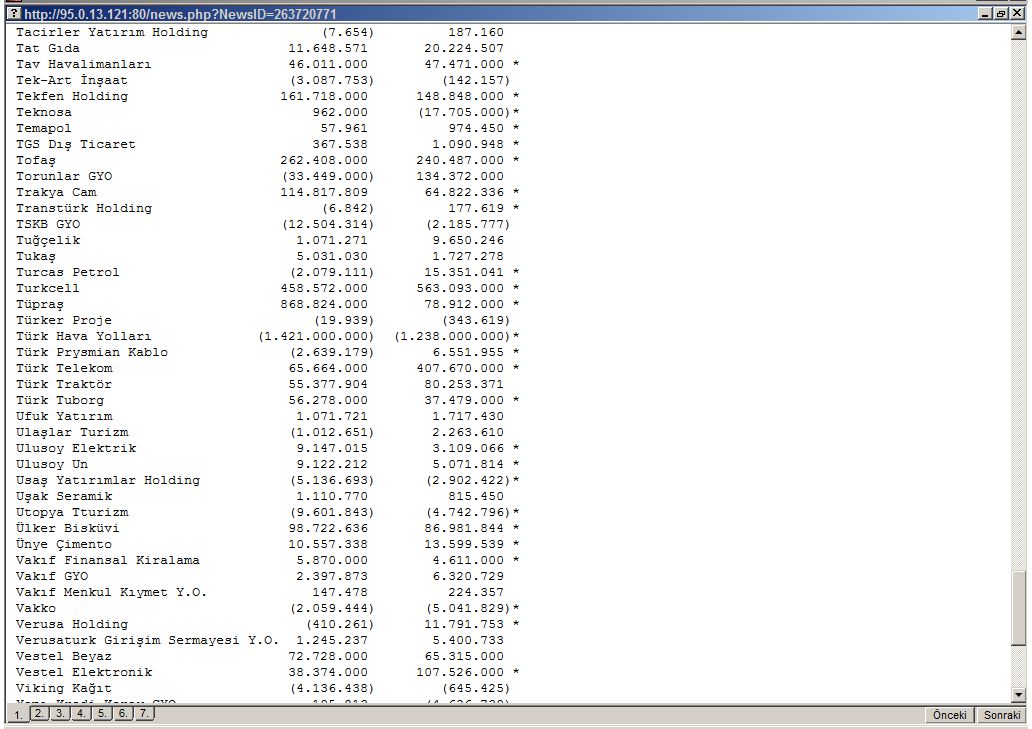This screenshot has width=1032, height=729.
Task: Select "Vakıf Finansal Kiralama" row name
Action: (108, 561)
